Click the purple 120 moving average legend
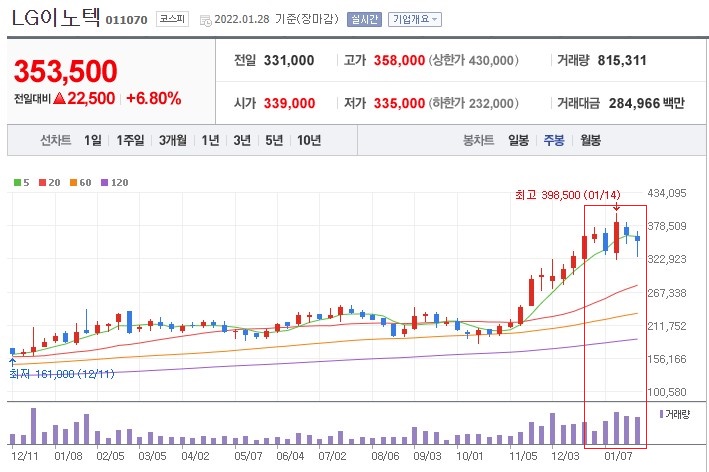The width and height of the screenshot is (709, 472). [114, 183]
